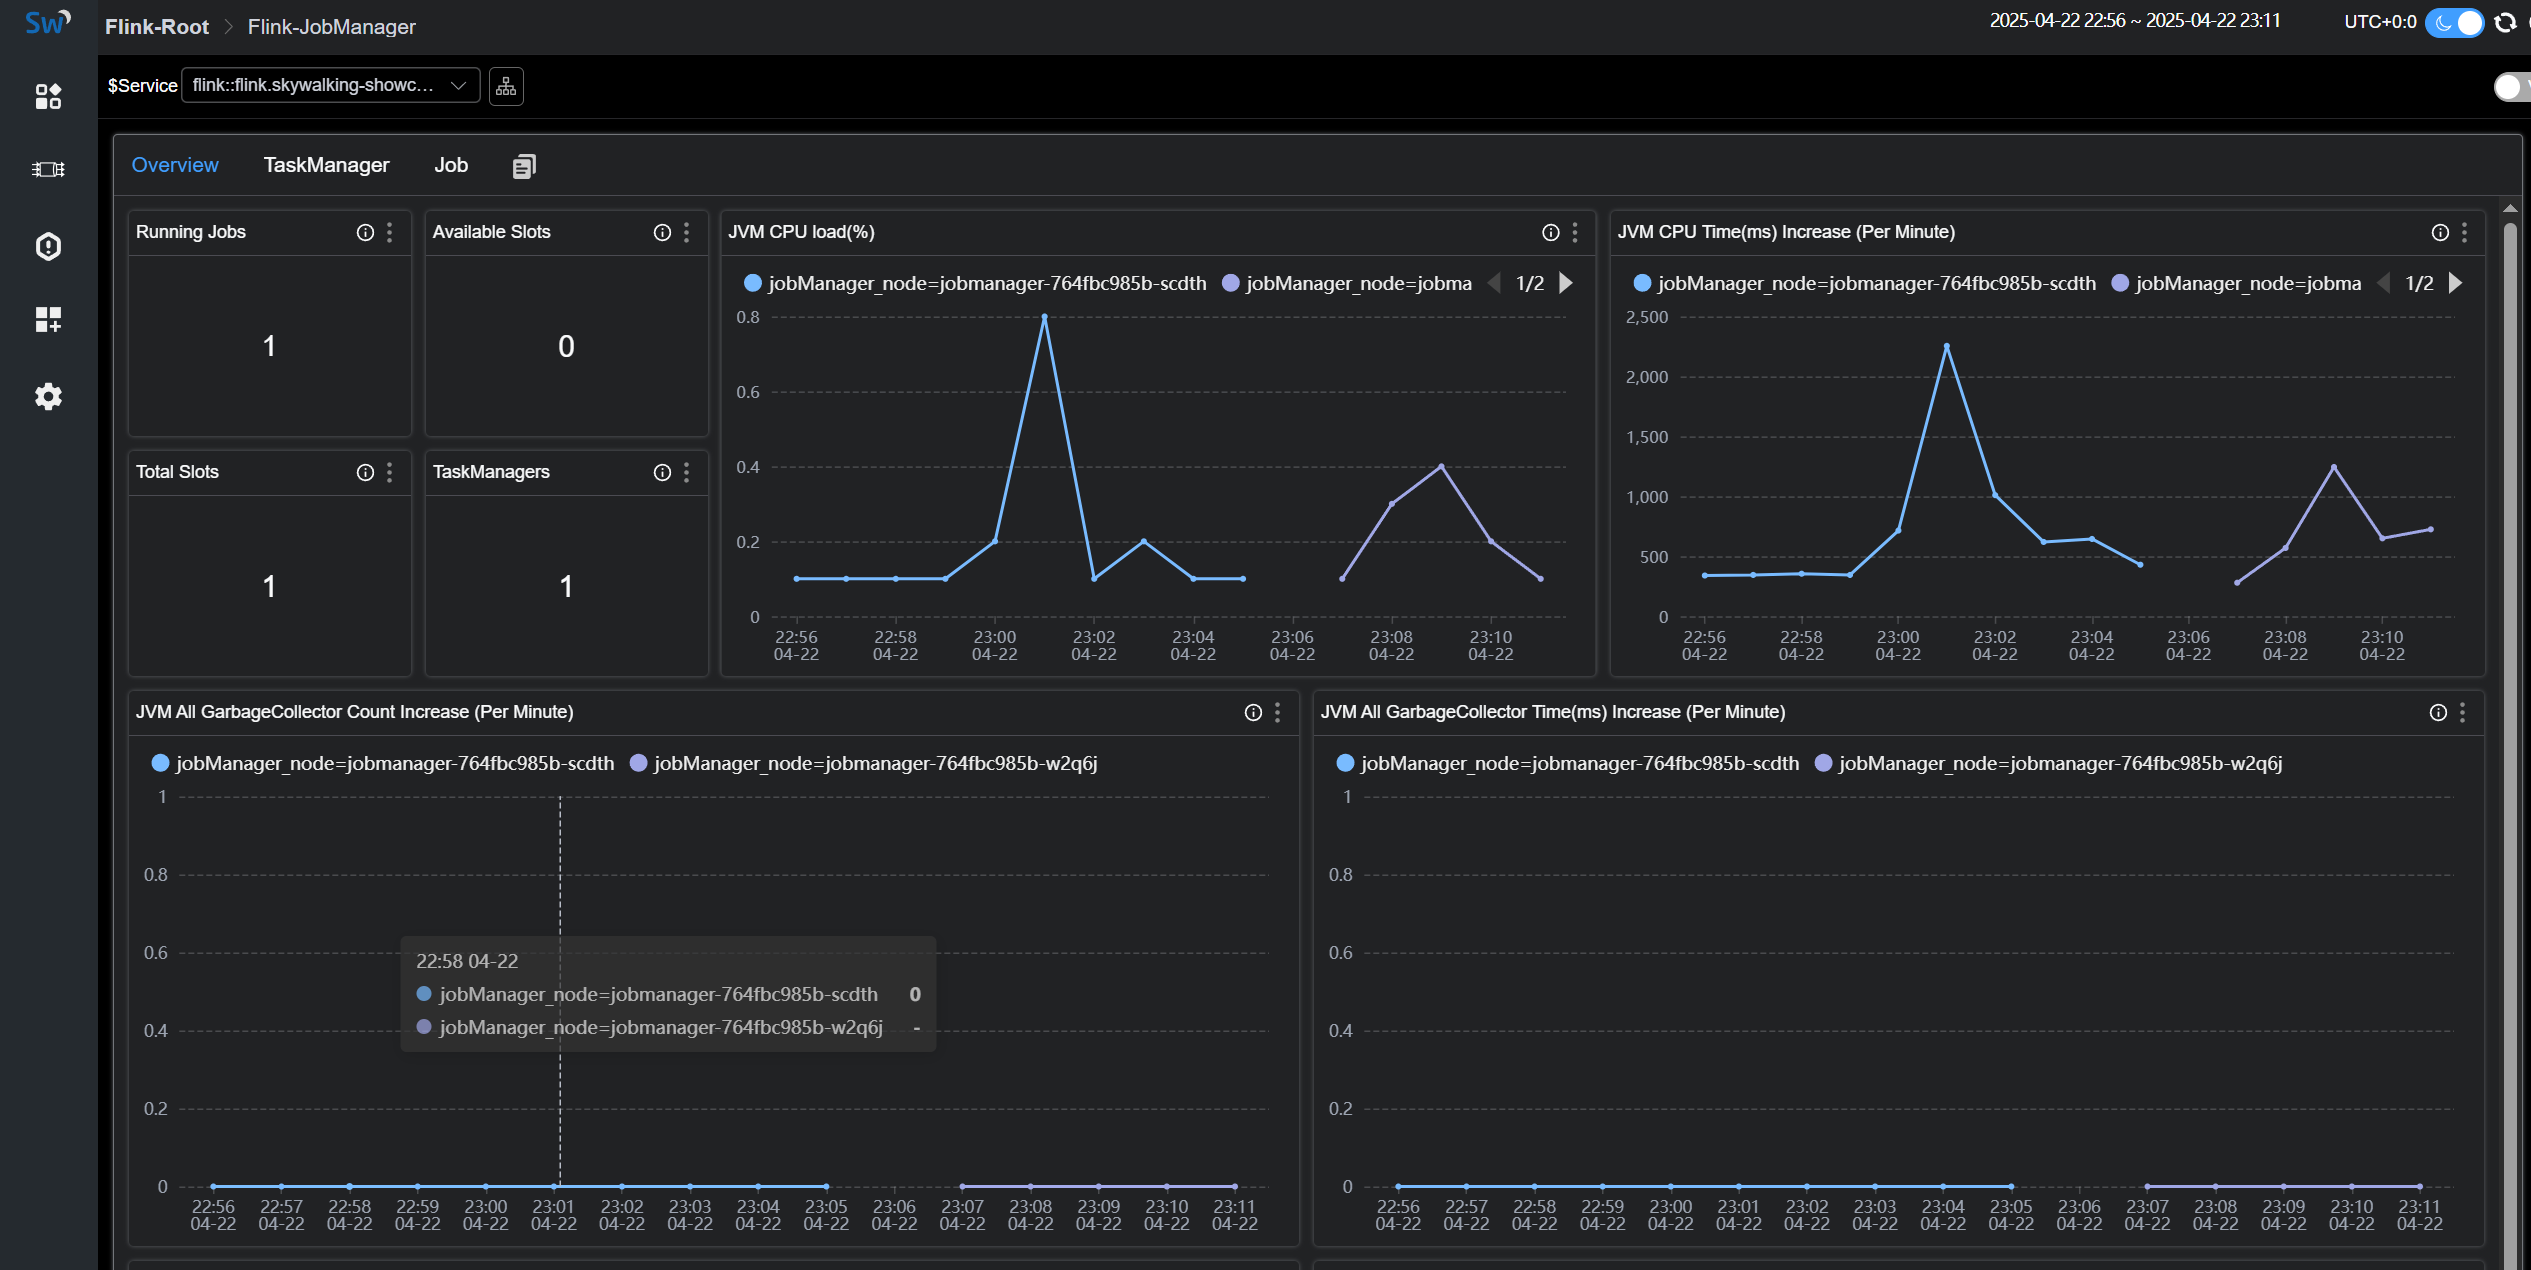Toggle dark theme switch in header
The image size is (2531, 1270).
[x=2456, y=22]
